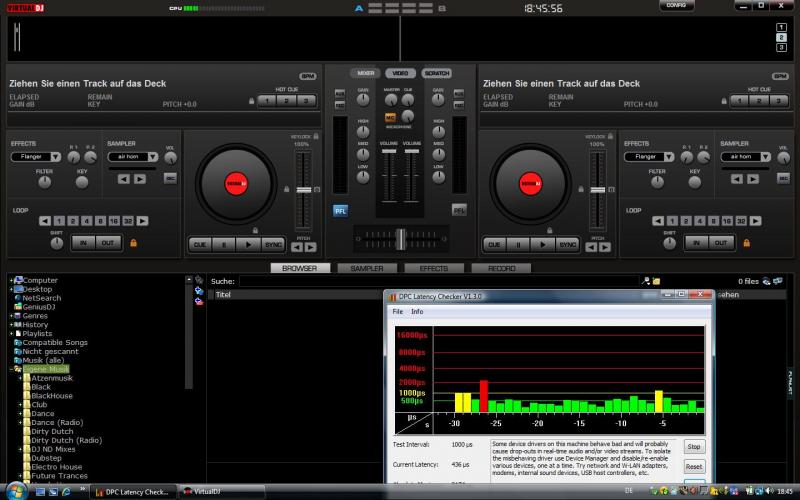Open the left deck air horn sampler dropdown
Image resolution: width=800 pixels, height=500 pixels.
click(x=153, y=157)
